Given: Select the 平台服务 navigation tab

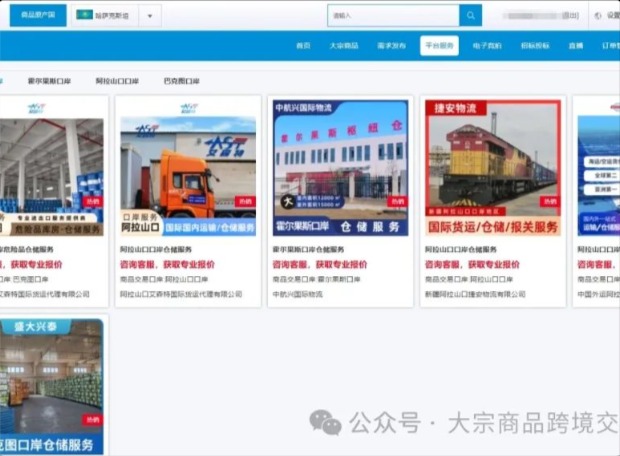Looking at the screenshot, I should pyautogui.click(x=439, y=45).
